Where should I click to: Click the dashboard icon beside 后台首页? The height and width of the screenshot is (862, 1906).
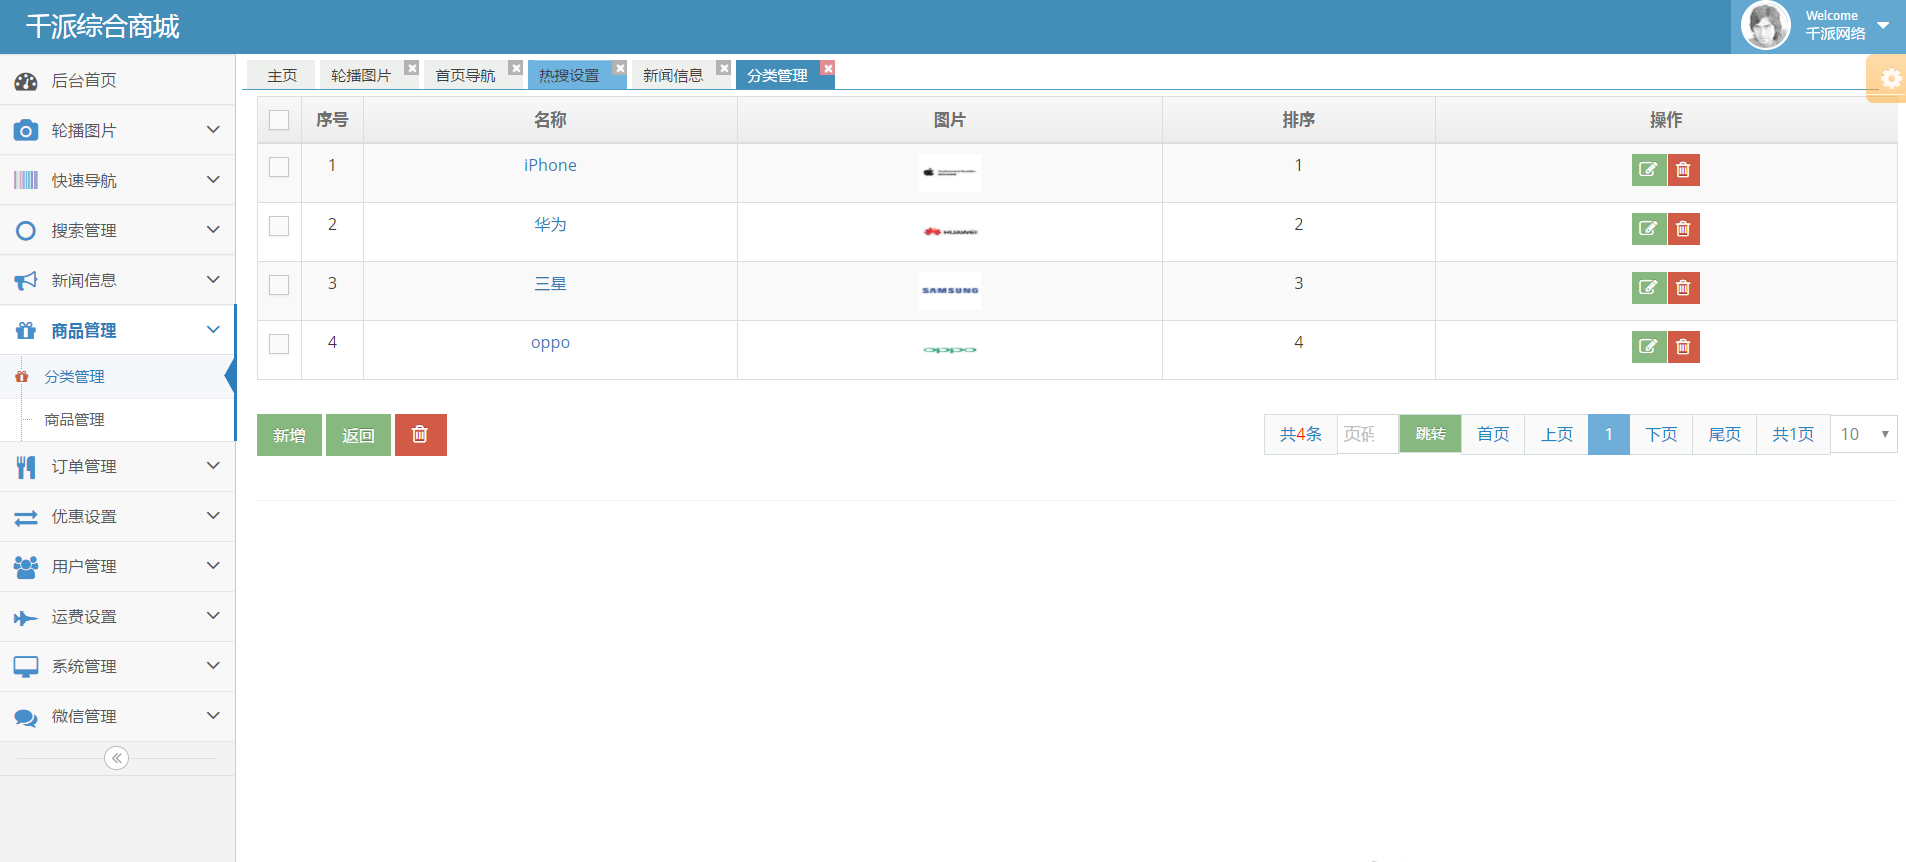26,81
